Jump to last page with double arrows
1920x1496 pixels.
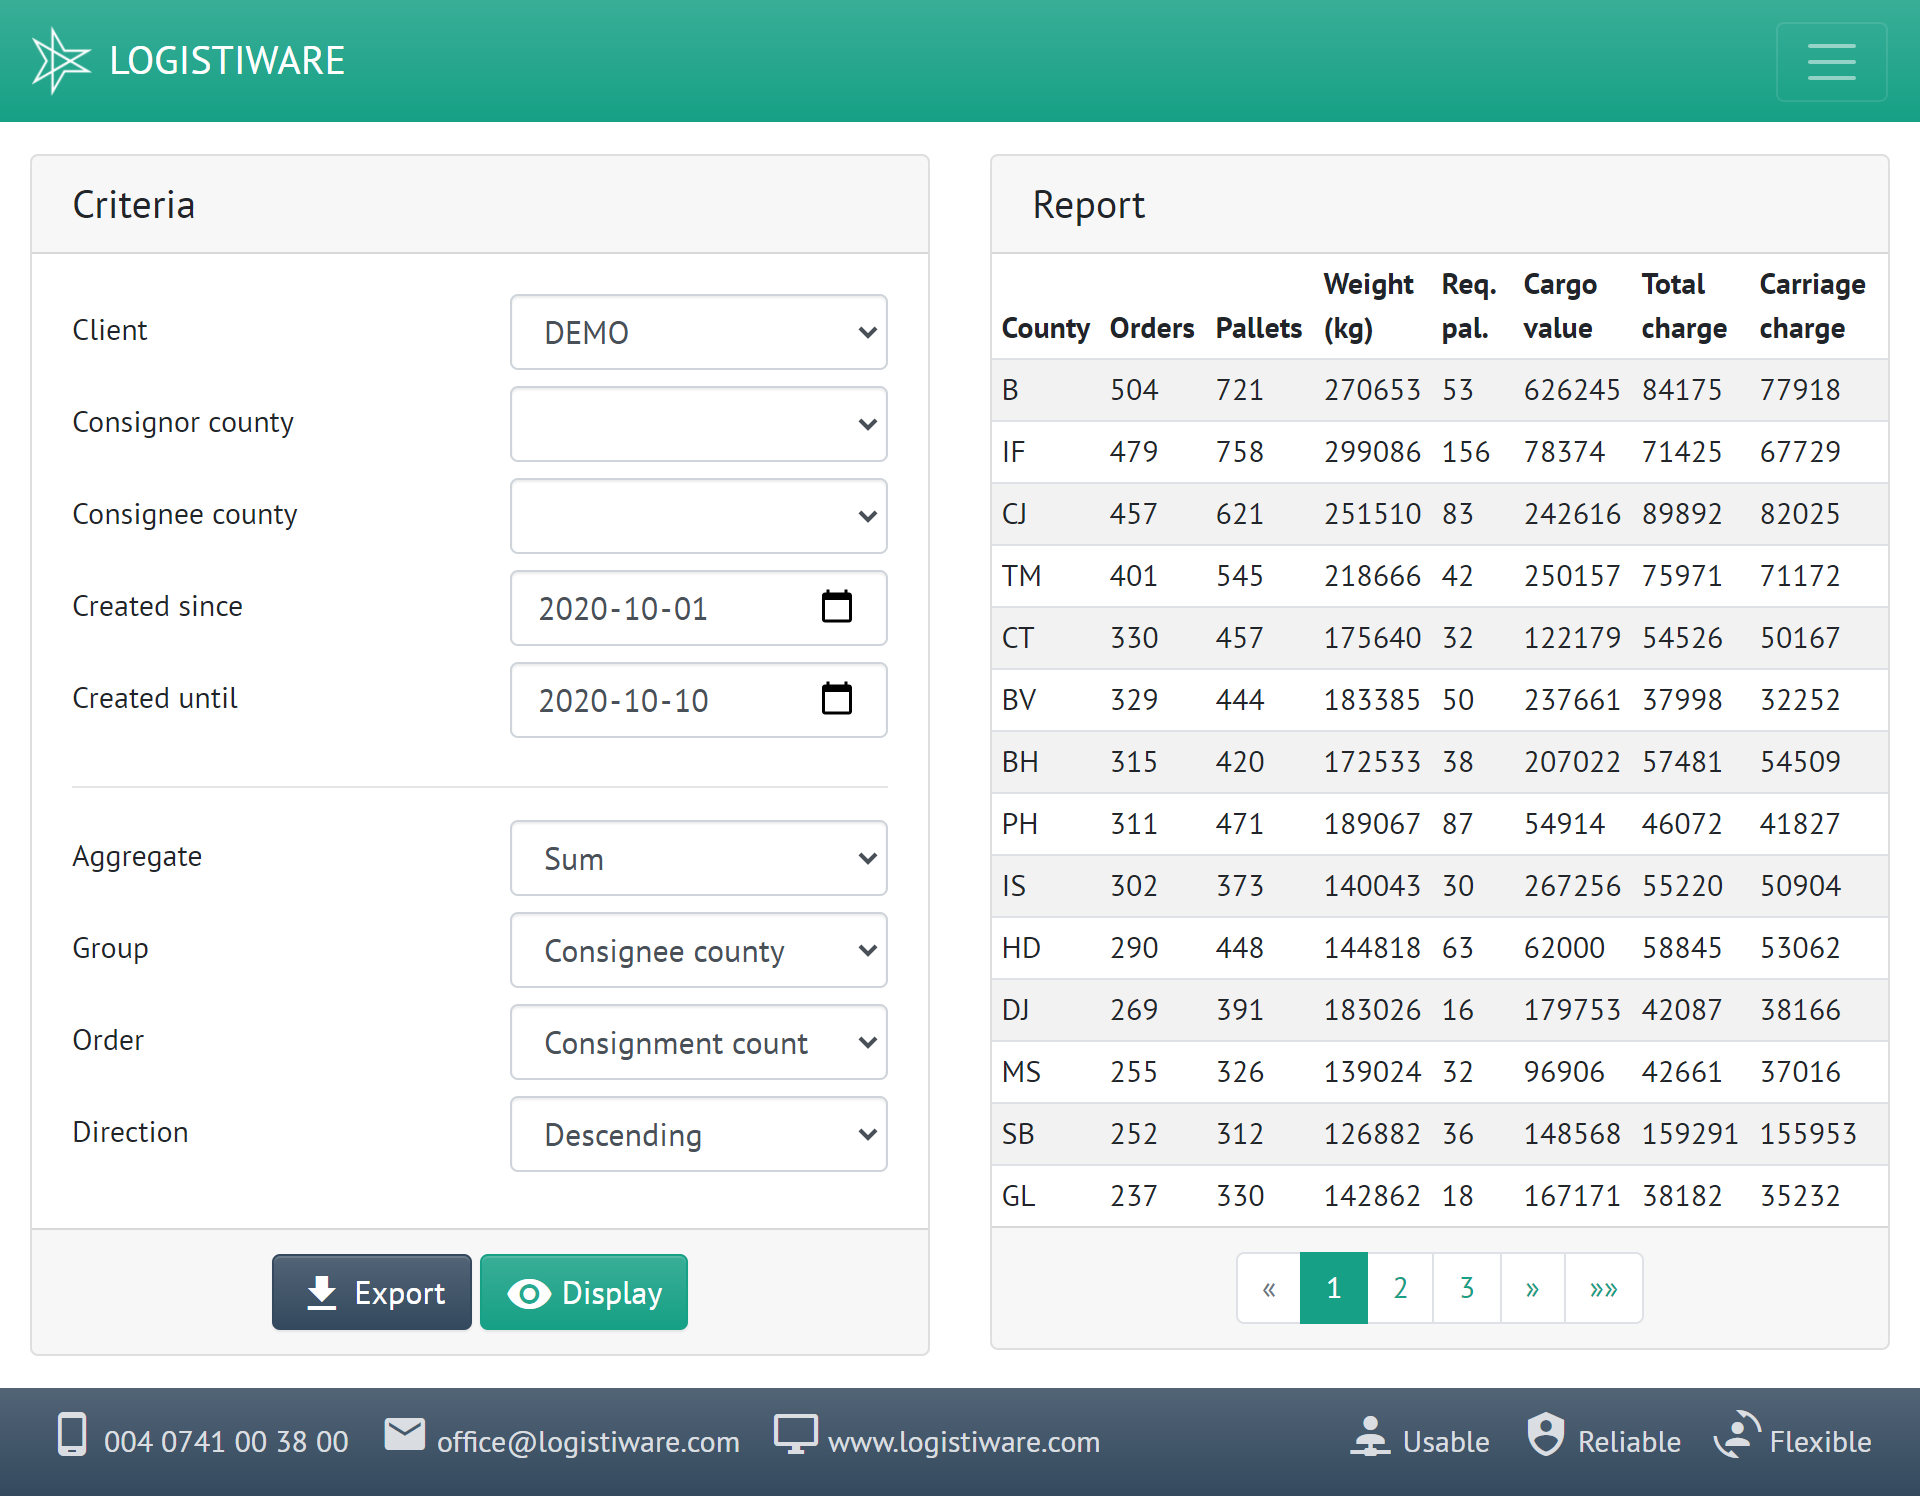coord(1603,1288)
